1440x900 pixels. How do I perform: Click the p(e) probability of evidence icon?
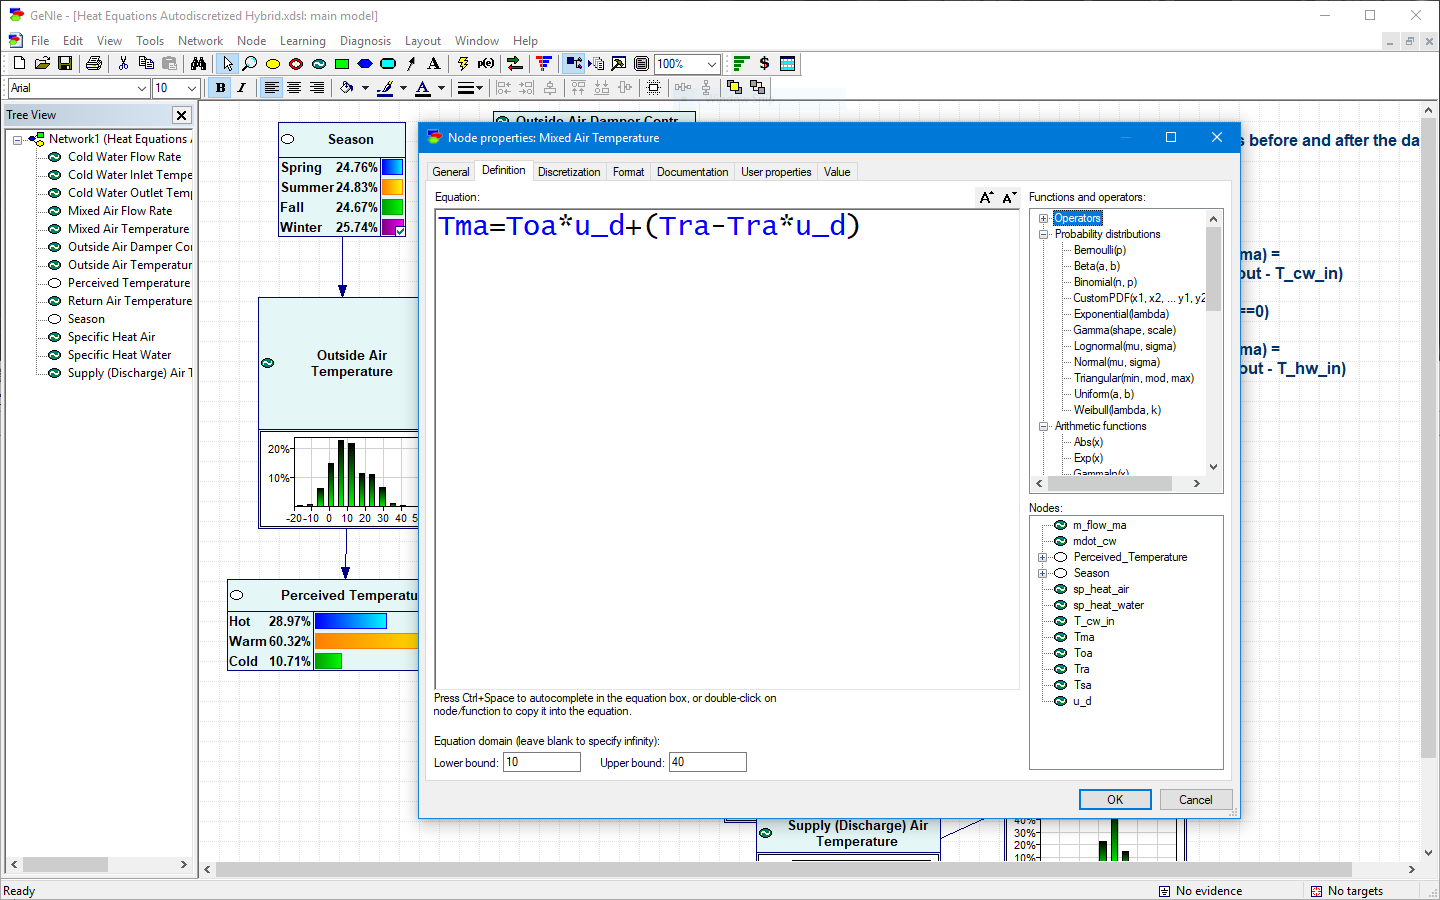[485, 63]
